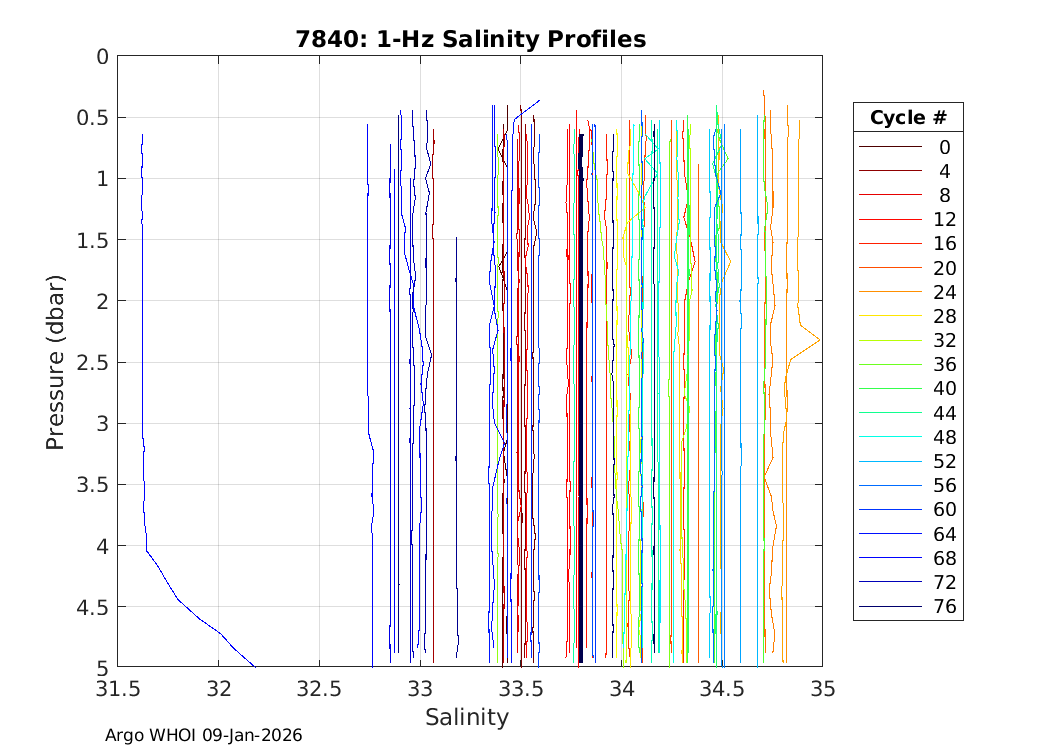Click the 'Argo WHOI 09-Jan-2026' footer text
The height and width of the screenshot is (750, 1050).
click(204, 736)
